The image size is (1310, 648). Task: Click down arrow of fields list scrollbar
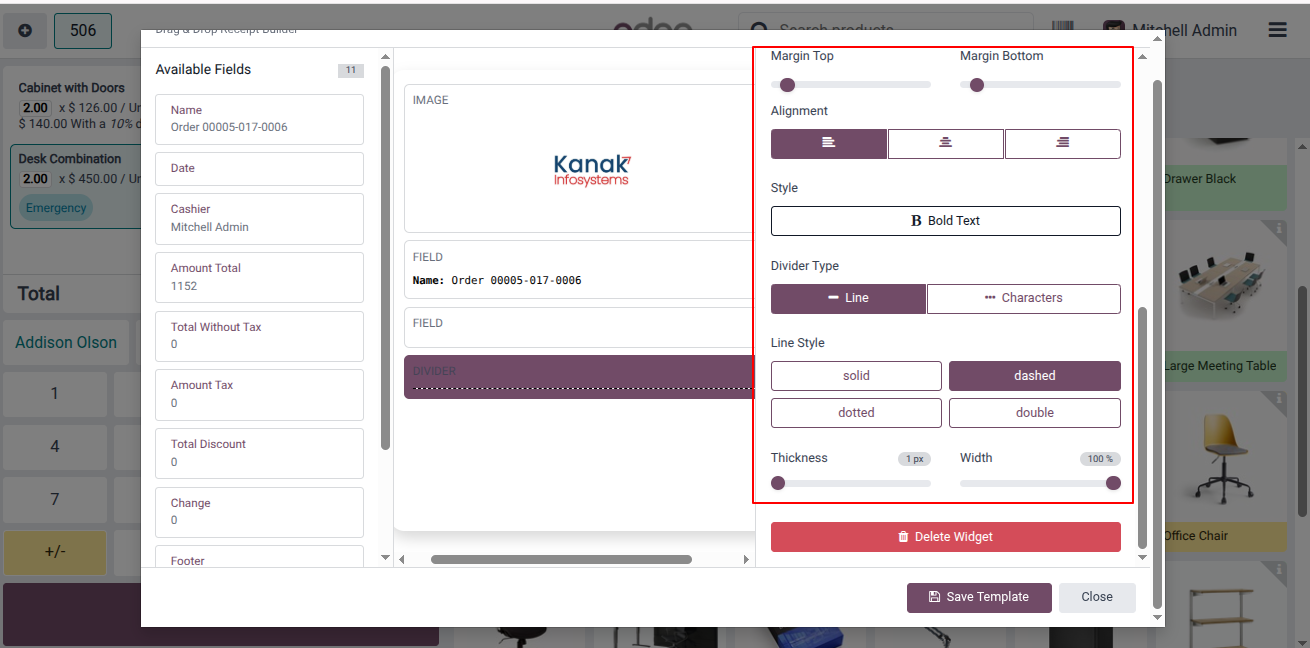(x=386, y=557)
